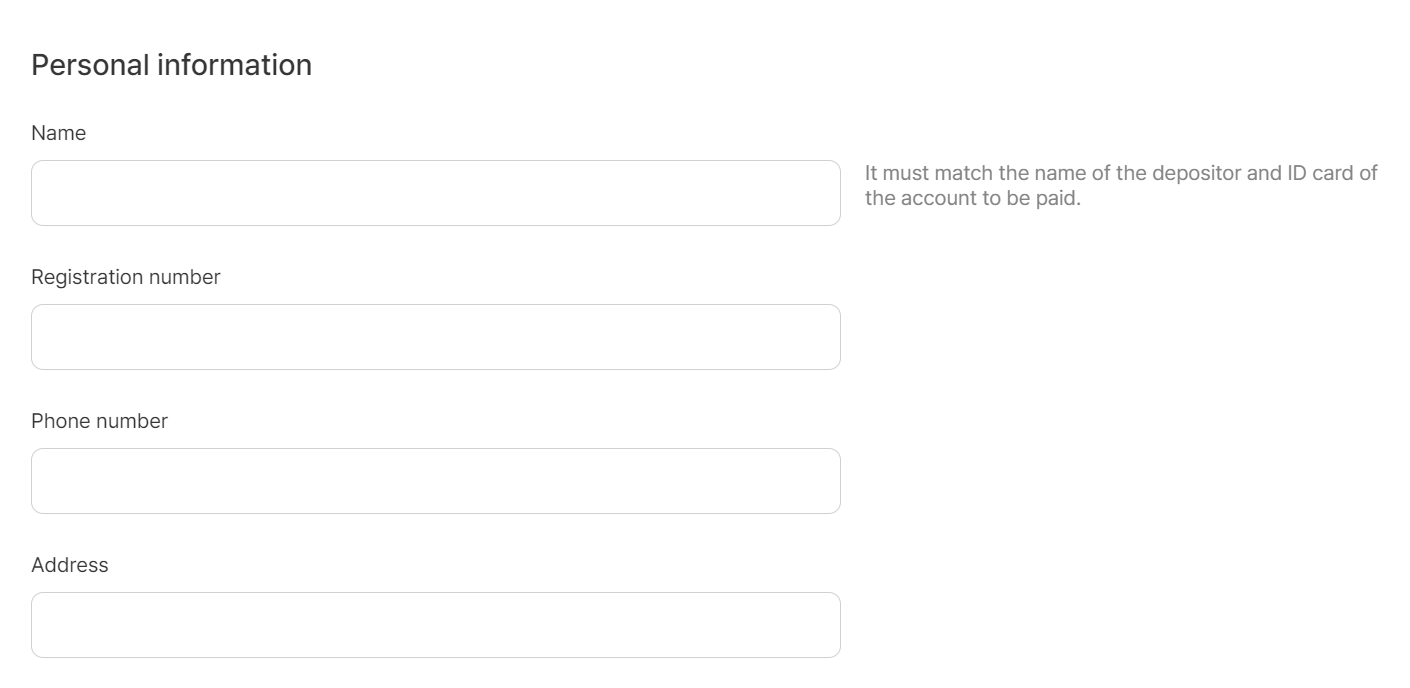
Task: Focus the Registration number text box
Action: point(435,337)
